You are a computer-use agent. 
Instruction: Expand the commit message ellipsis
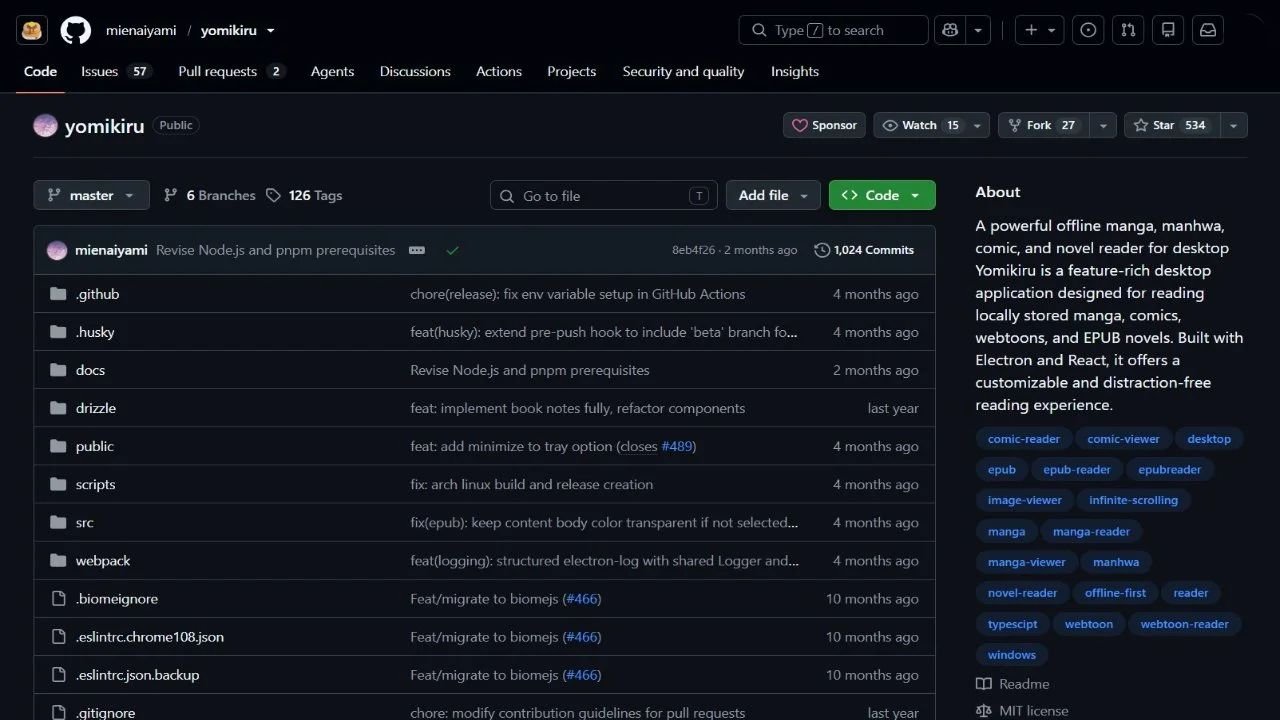coord(417,250)
